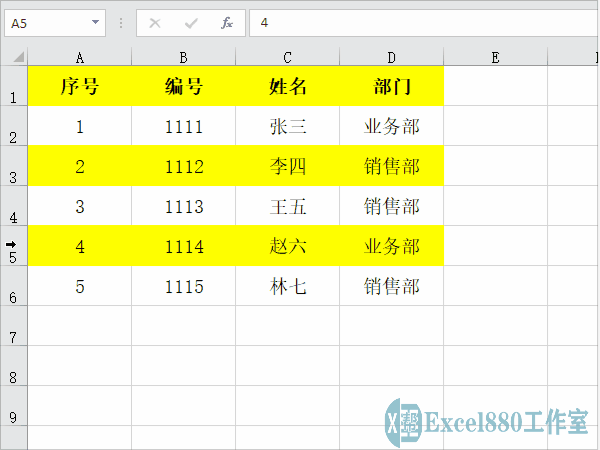Select cell containing 1111
600x450 pixels.
[x=184, y=126]
